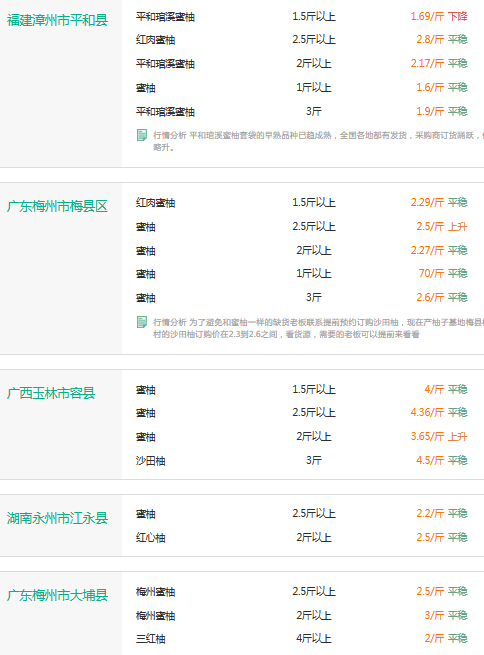Select the 沙田柚 product name in 容县

tap(150, 461)
